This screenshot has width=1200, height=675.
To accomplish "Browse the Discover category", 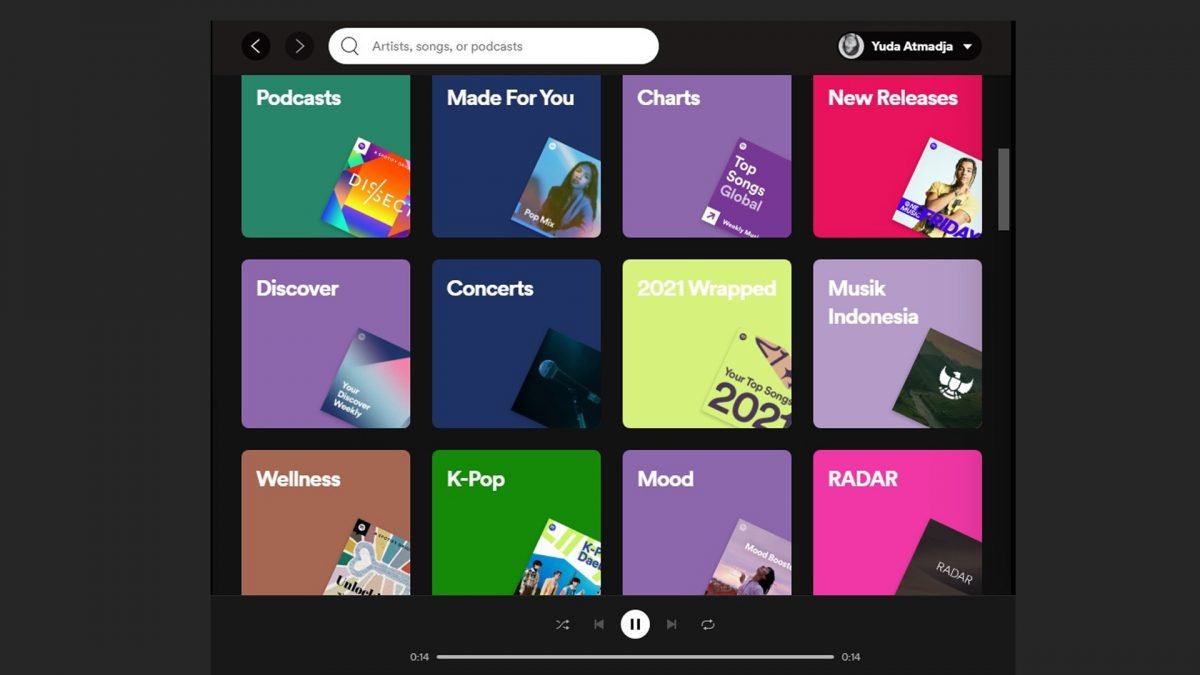I will 326,344.
